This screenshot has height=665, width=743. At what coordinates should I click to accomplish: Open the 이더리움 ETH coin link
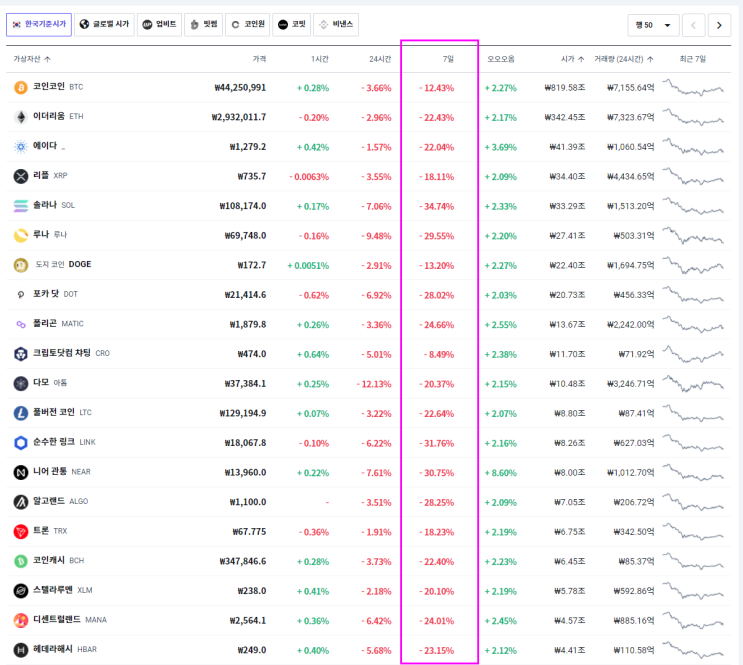[58, 116]
